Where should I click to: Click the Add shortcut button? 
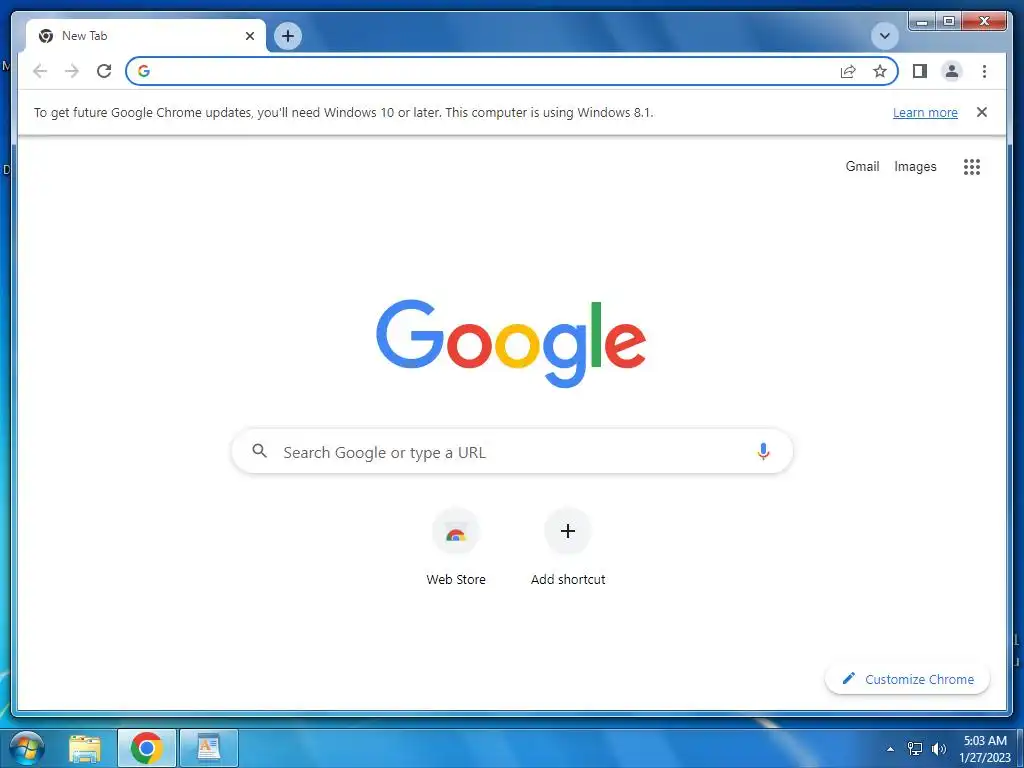pos(568,547)
